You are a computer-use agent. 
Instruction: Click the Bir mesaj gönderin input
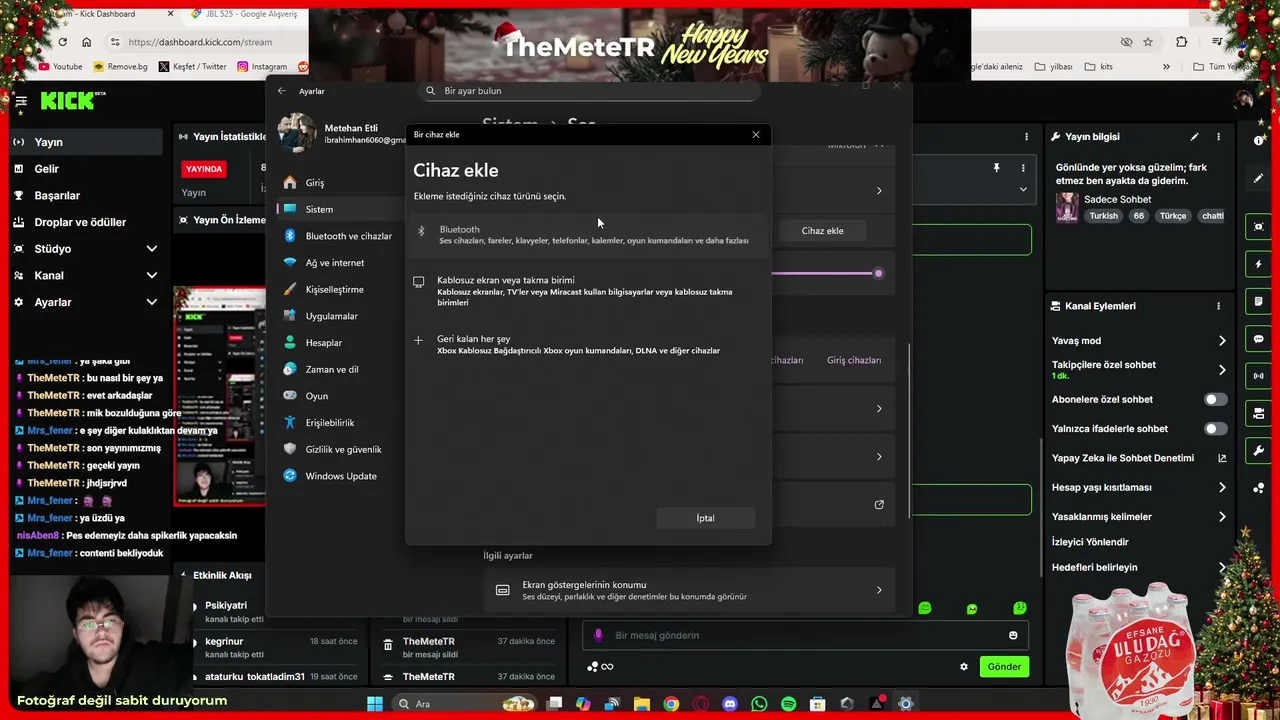coord(805,635)
